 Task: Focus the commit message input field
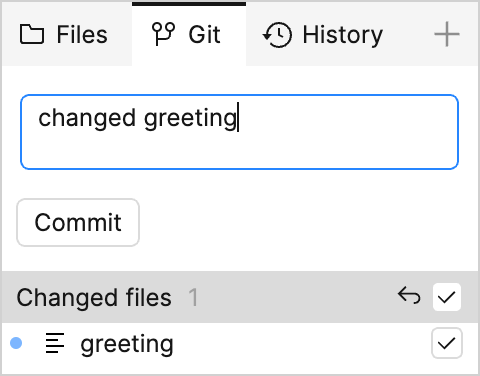tap(239, 132)
